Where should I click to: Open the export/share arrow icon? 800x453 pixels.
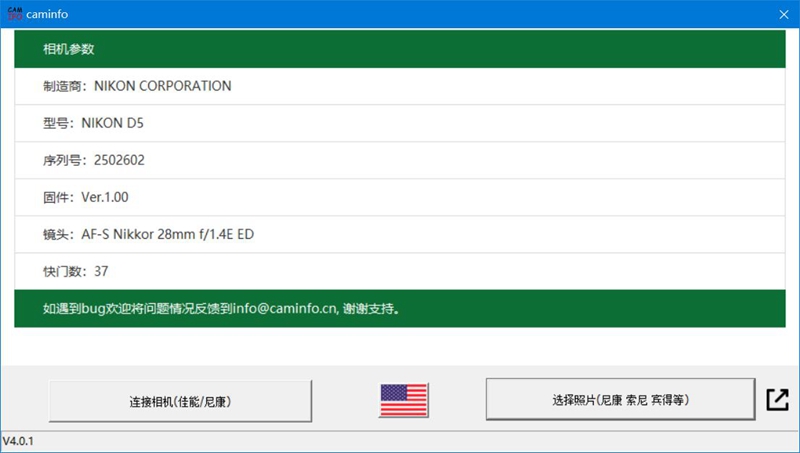778,399
